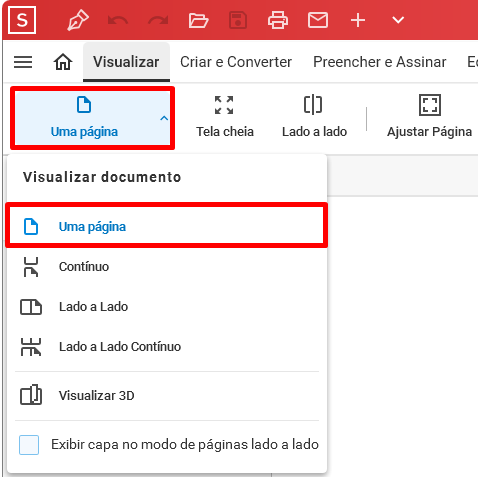This screenshot has width=478, height=477.
Task: Go to the Home screen
Action: (63, 62)
